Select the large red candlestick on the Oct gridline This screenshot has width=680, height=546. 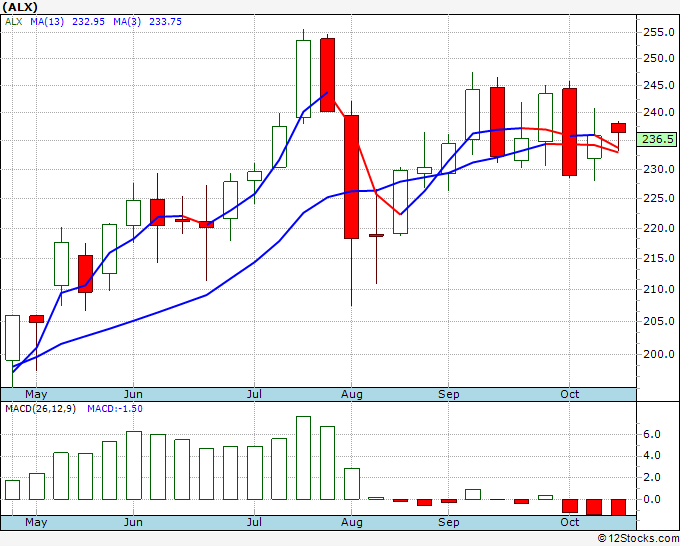pos(569,132)
